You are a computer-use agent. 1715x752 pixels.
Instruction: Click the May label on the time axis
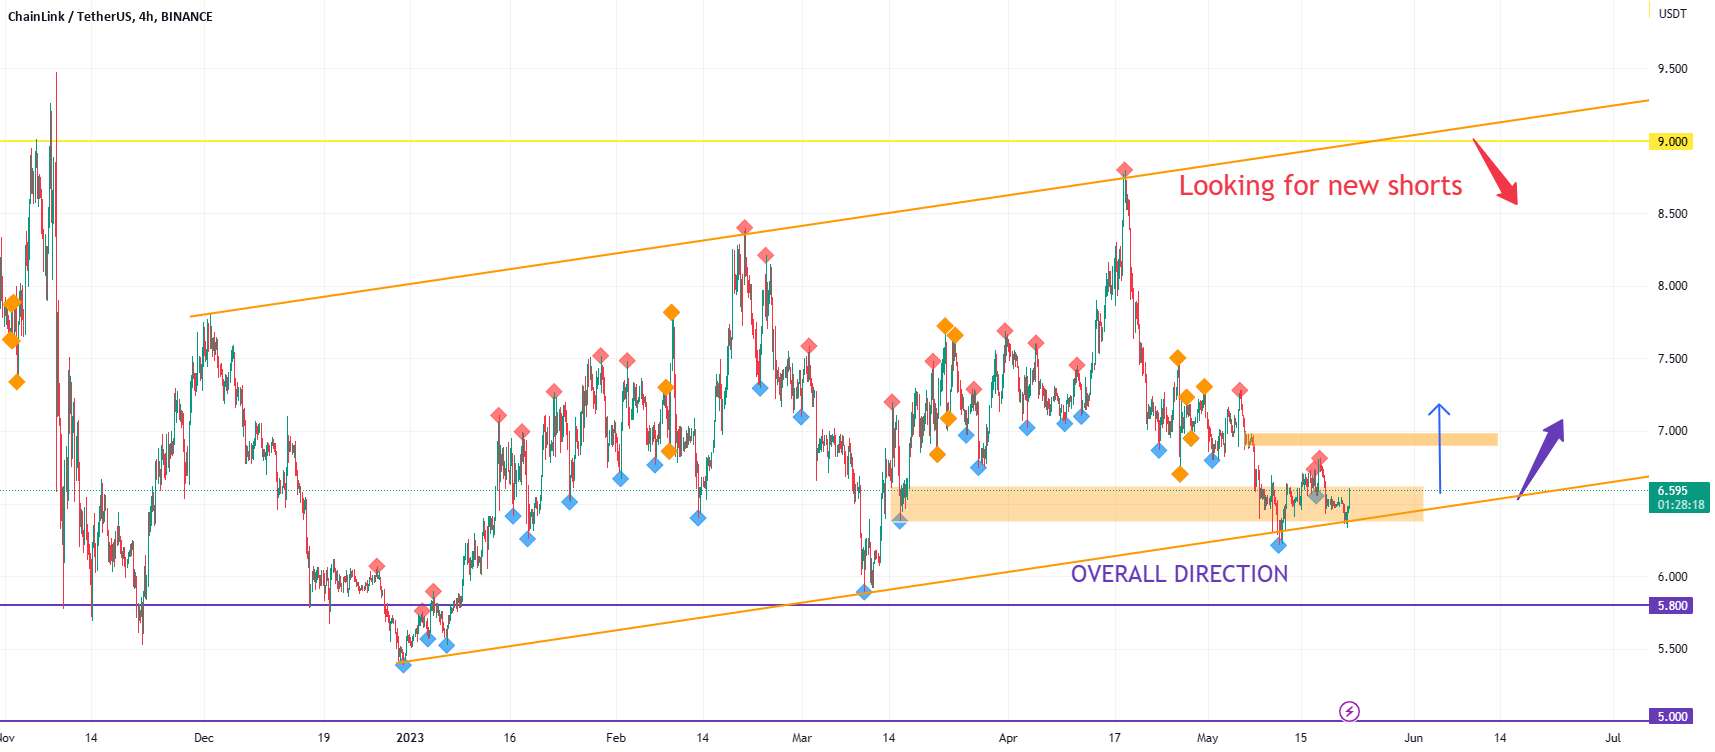coord(1208,738)
